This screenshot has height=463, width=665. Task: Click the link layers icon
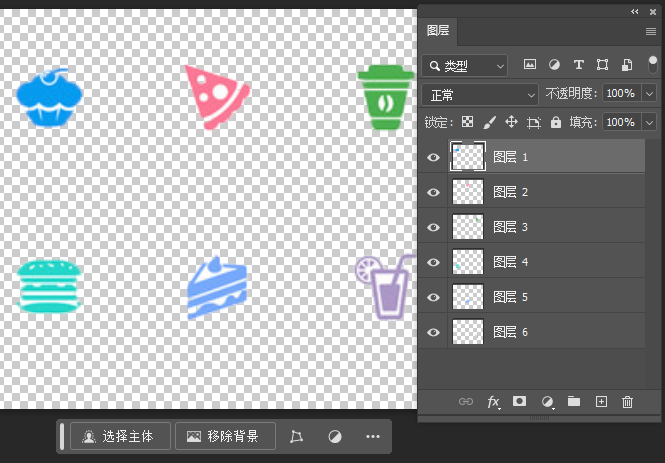click(x=466, y=402)
